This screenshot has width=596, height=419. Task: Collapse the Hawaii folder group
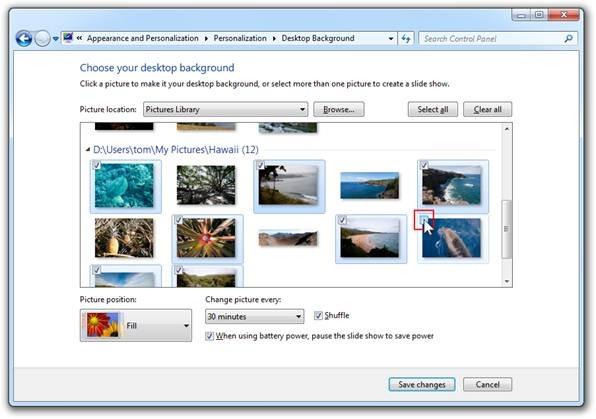click(x=87, y=150)
